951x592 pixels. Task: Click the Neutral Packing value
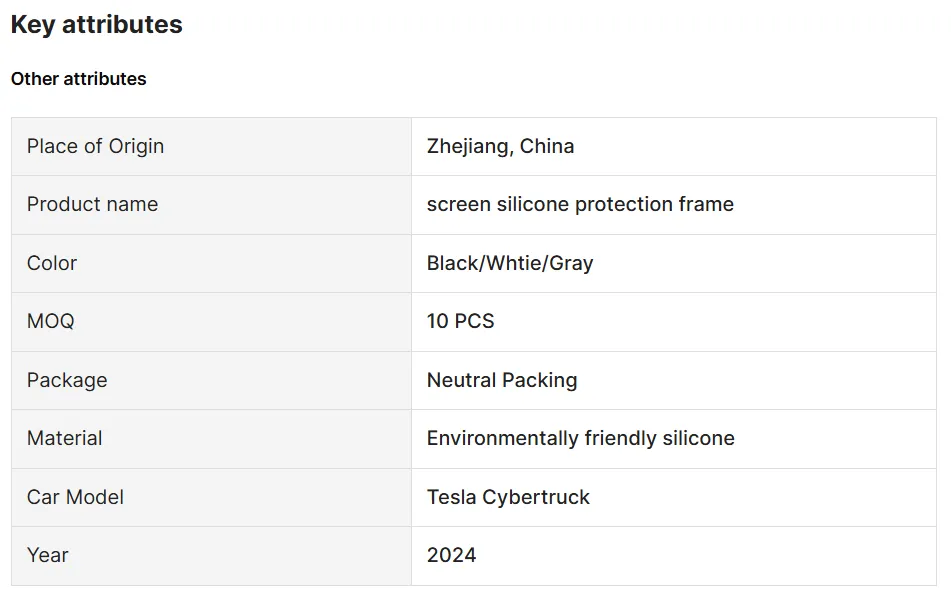click(x=502, y=380)
